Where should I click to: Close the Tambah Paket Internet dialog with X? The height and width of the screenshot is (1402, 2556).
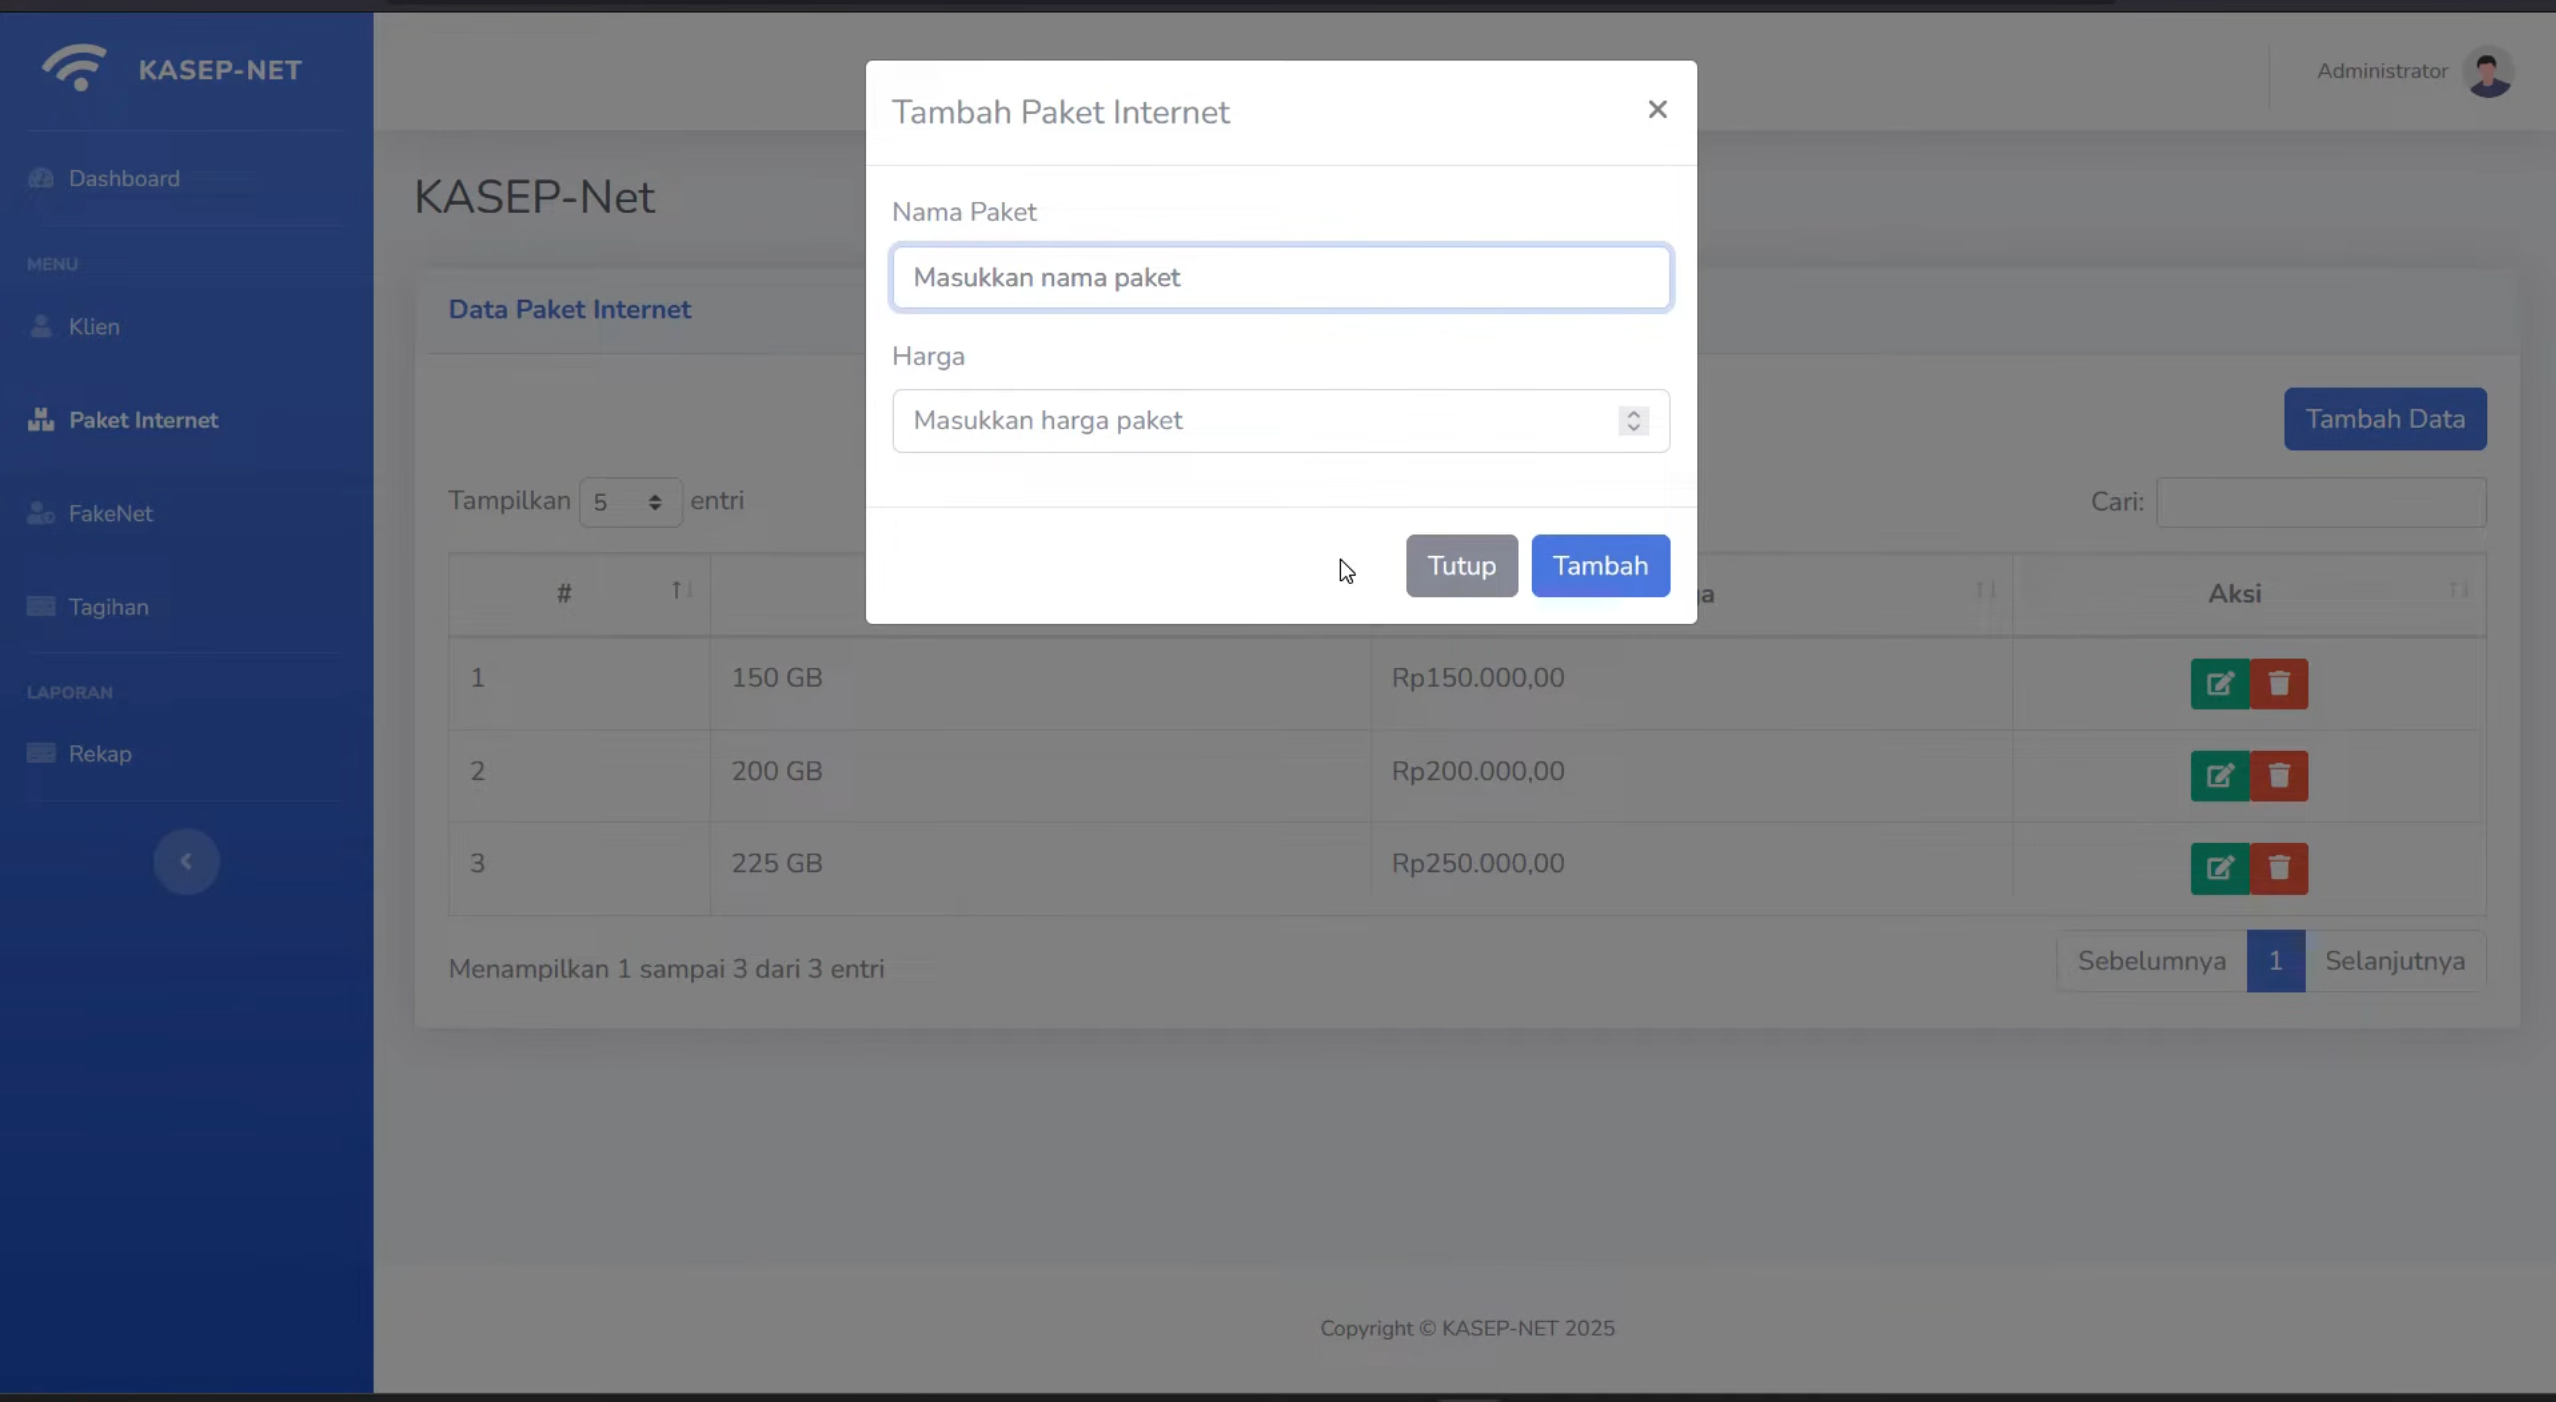tap(1657, 110)
